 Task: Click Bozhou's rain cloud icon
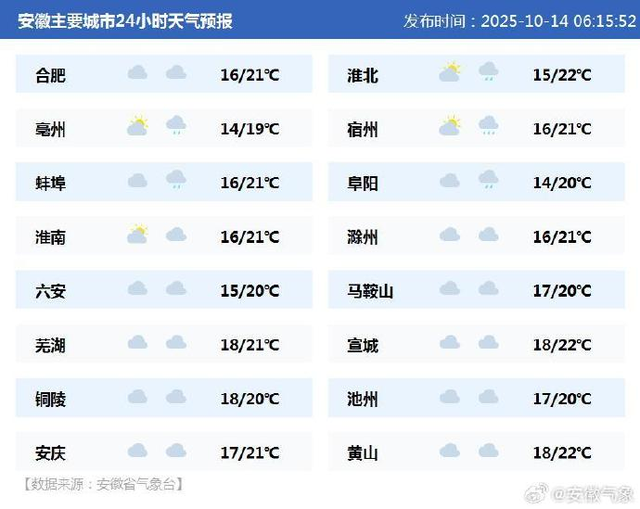[176, 126]
